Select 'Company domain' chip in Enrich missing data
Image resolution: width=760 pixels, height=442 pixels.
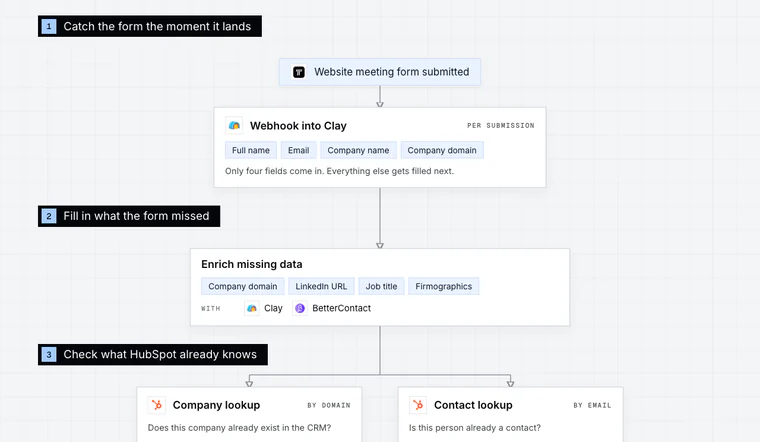[243, 286]
